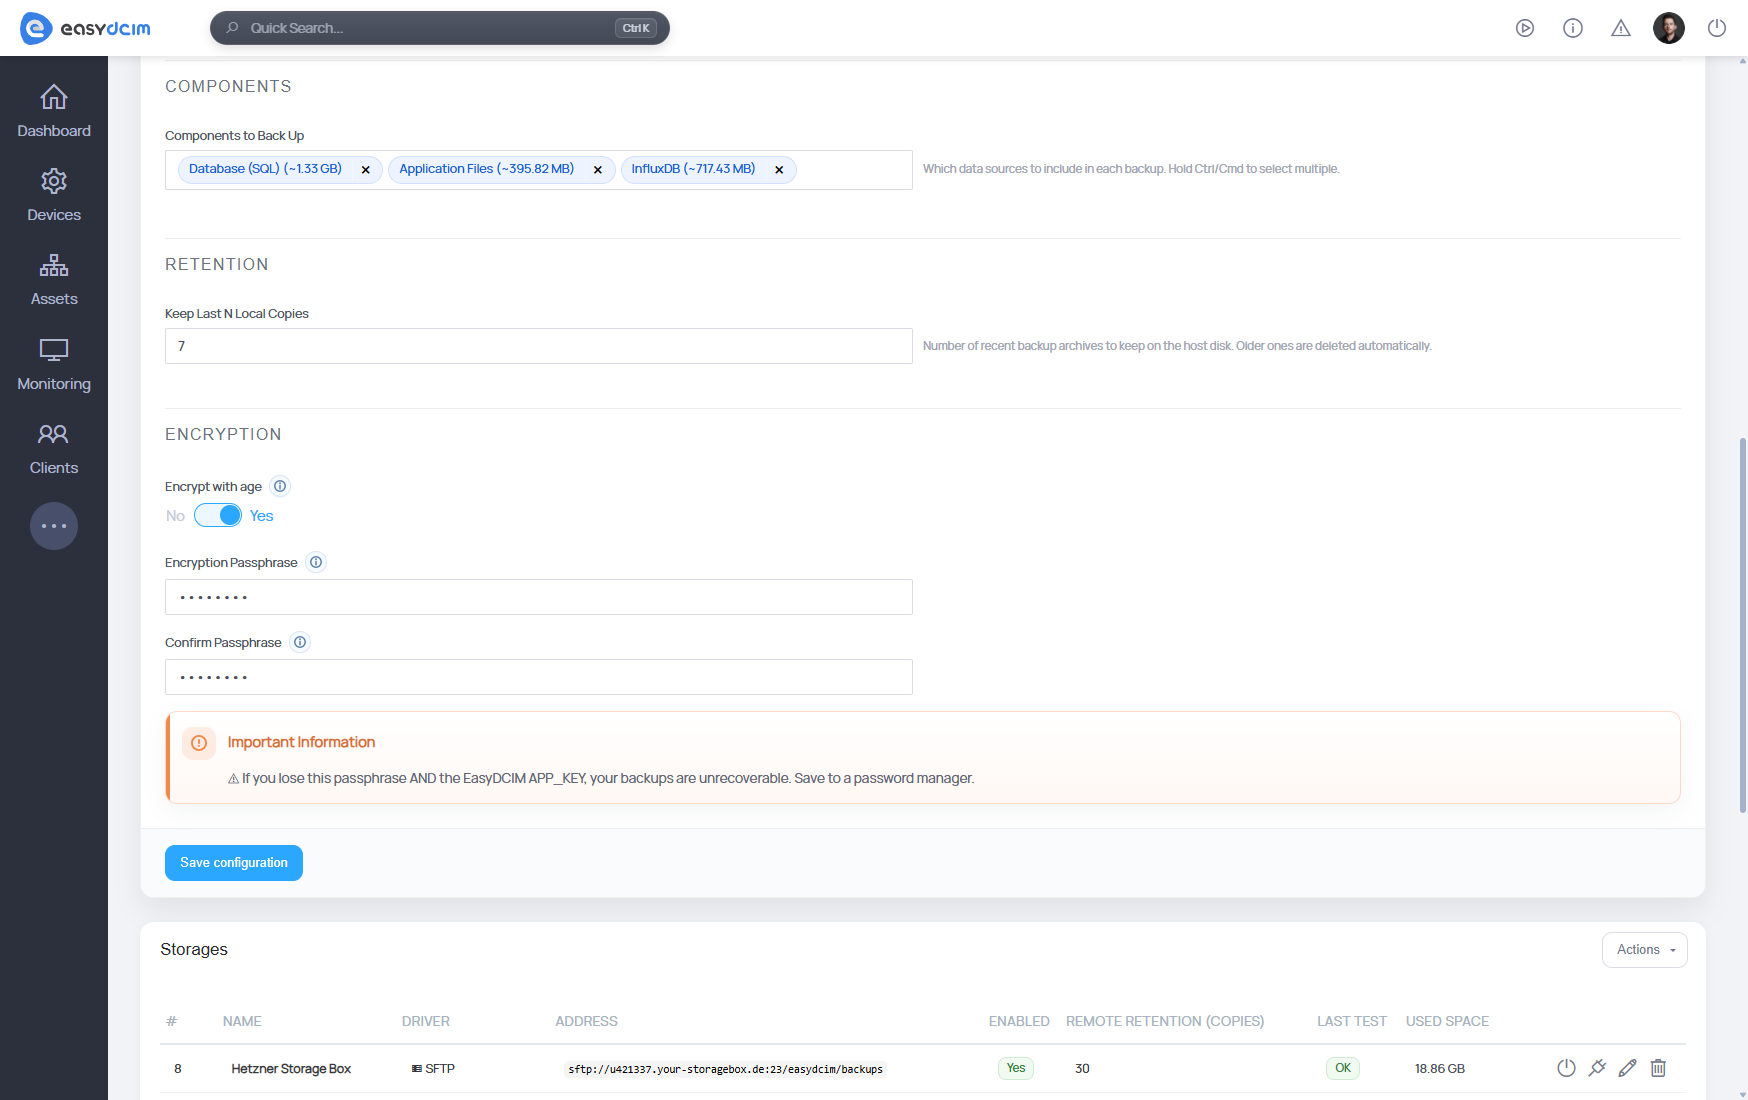
Task: Click the EasyDCIM logo
Action: pyautogui.click(x=85, y=28)
